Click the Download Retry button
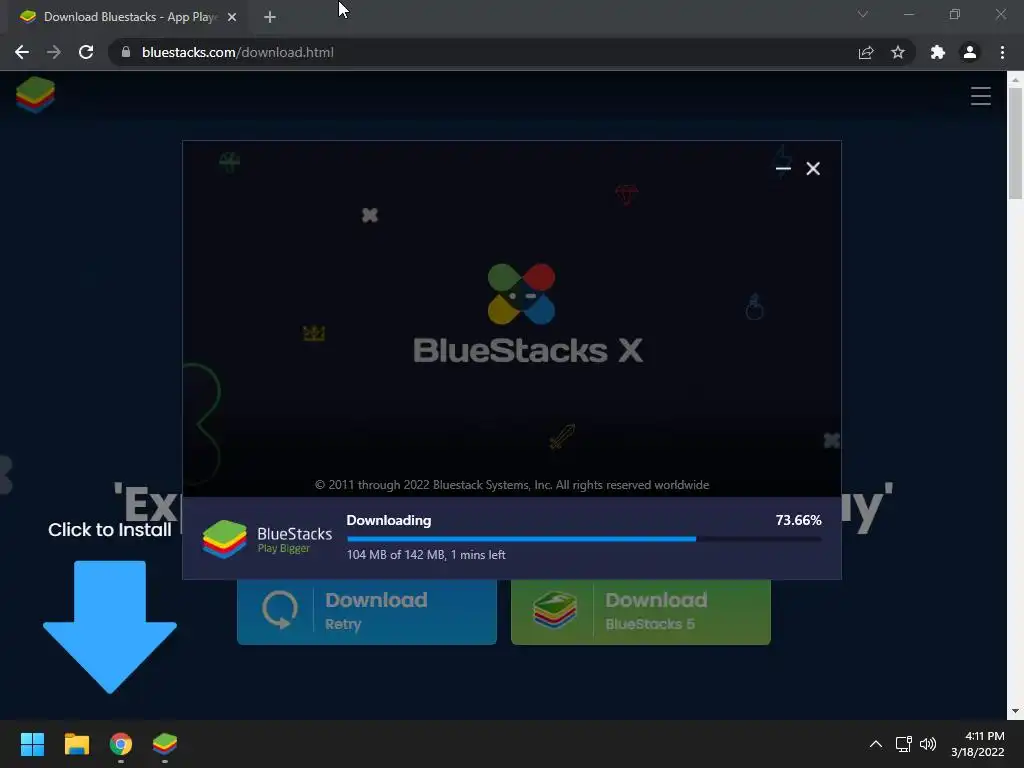The height and width of the screenshot is (768, 1024). coord(366,612)
